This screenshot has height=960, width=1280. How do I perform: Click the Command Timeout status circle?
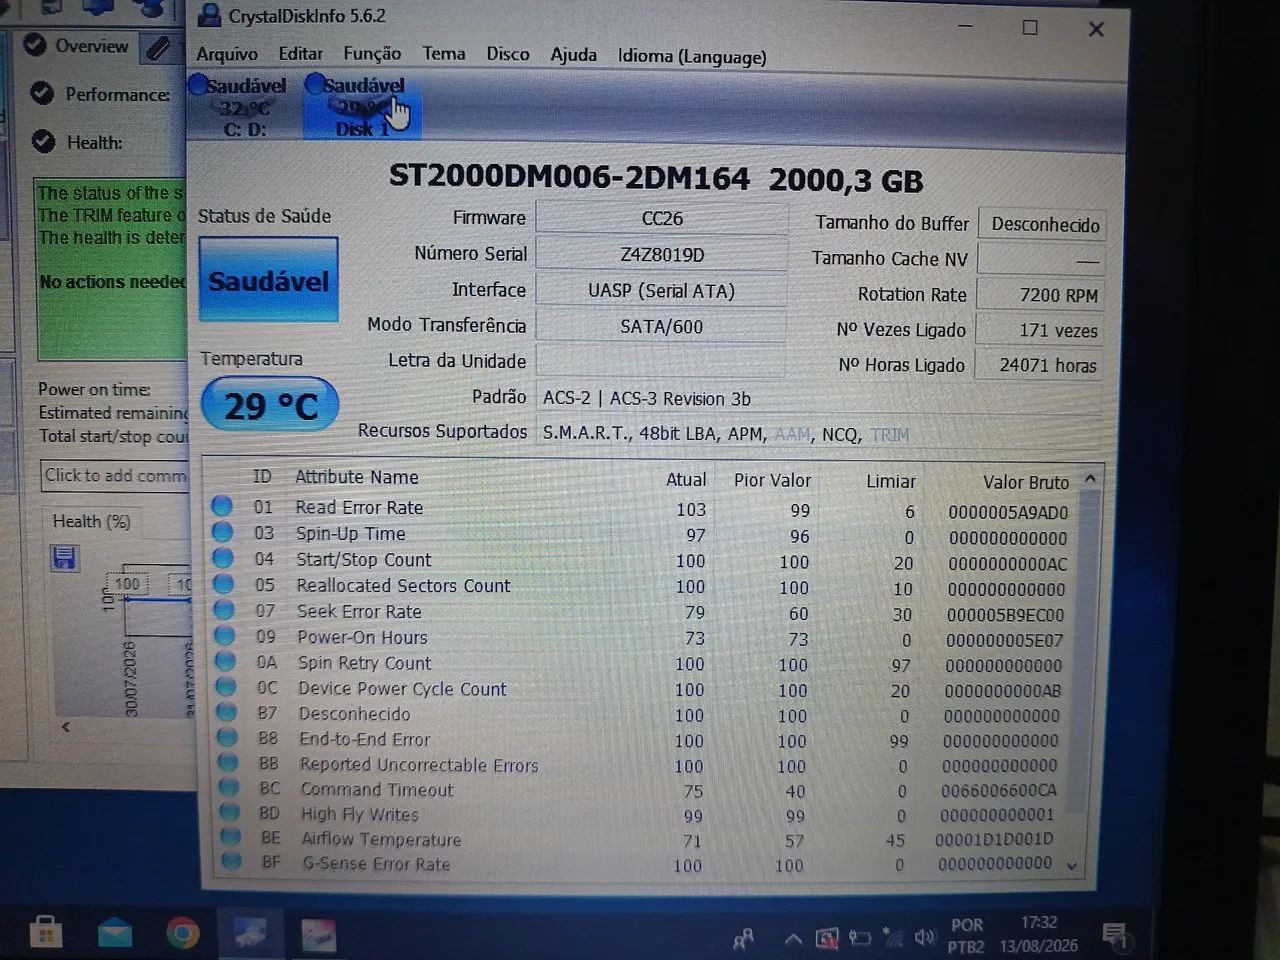pyautogui.click(x=229, y=788)
